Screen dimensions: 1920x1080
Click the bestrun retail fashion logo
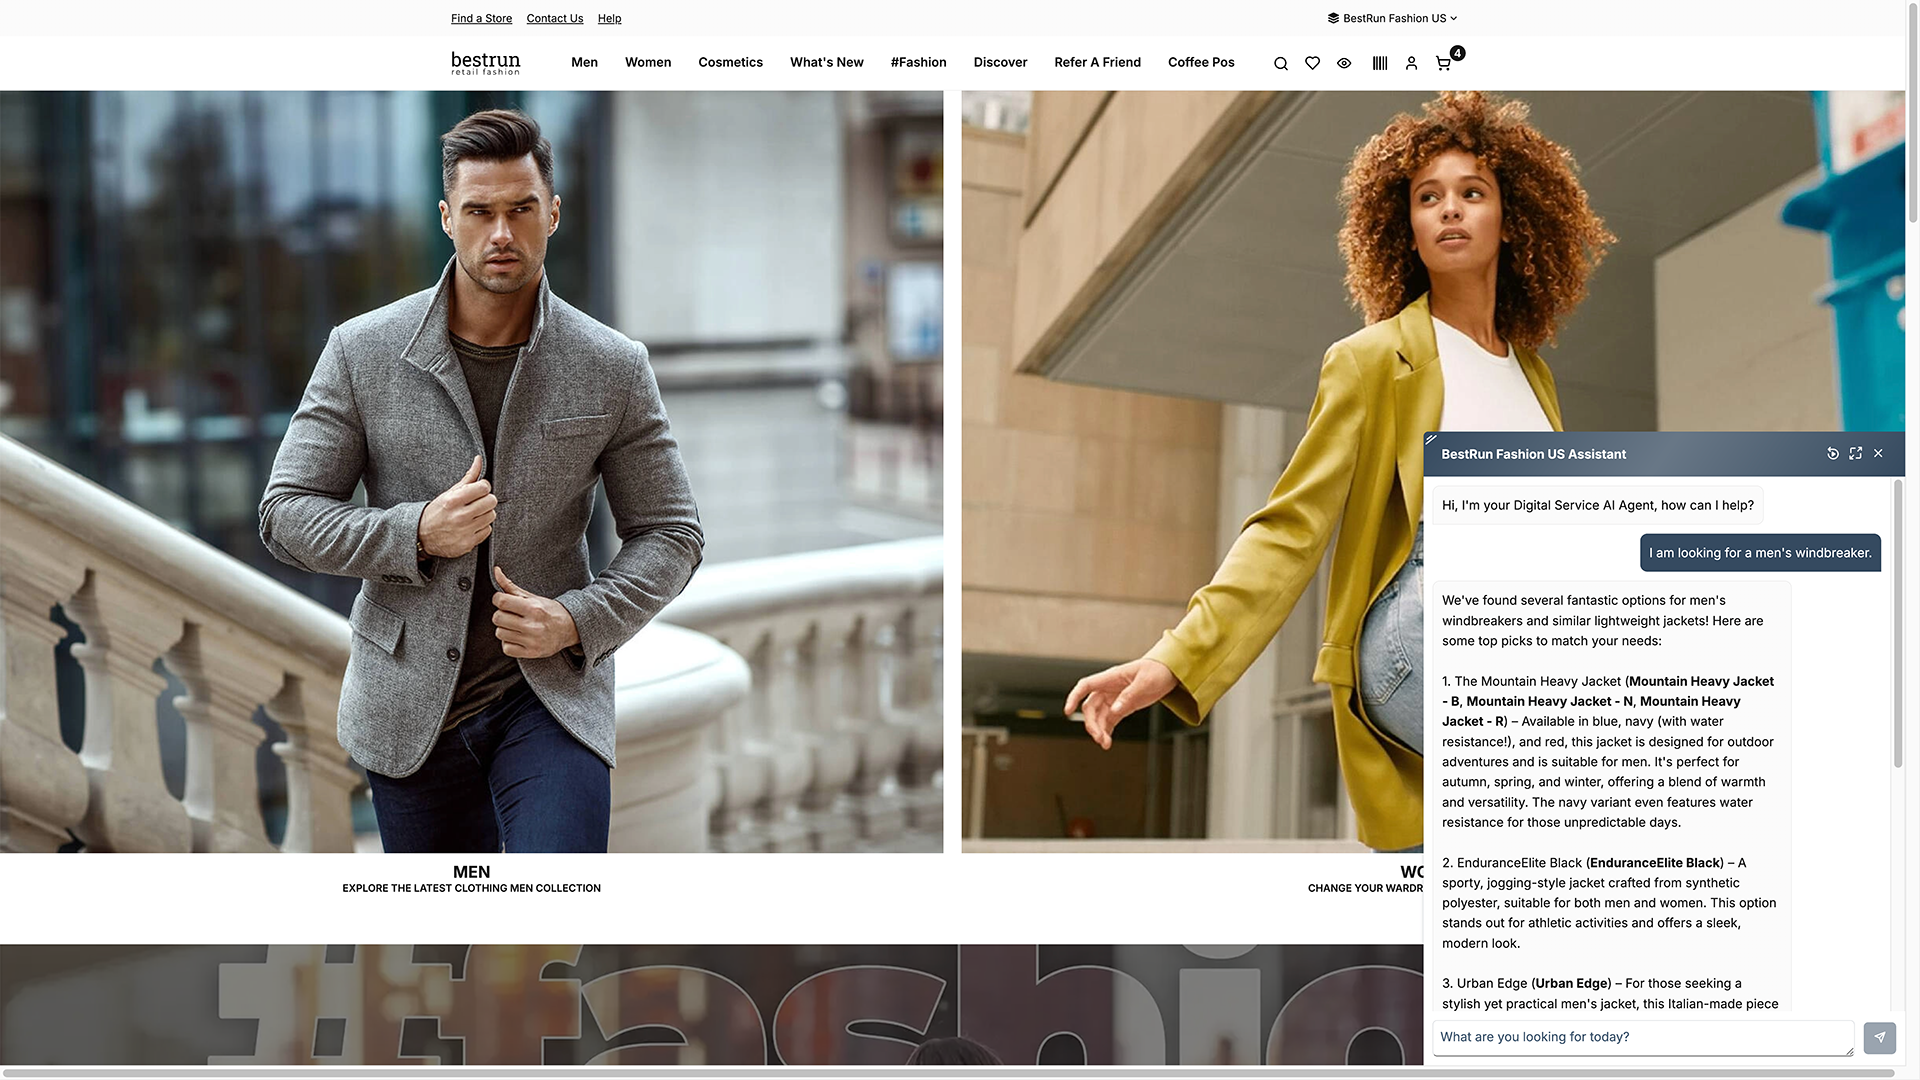(x=486, y=62)
